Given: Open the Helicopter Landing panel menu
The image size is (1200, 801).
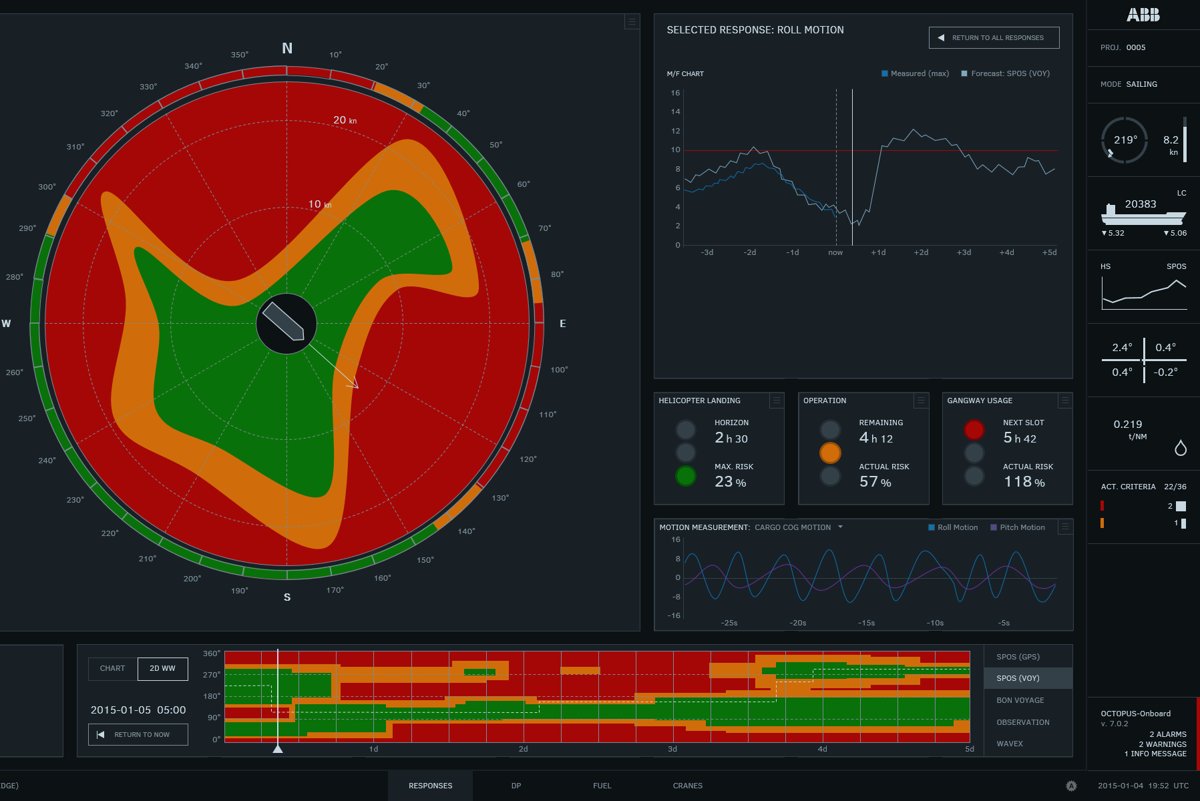Looking at the screenshot, I should 776,400.
